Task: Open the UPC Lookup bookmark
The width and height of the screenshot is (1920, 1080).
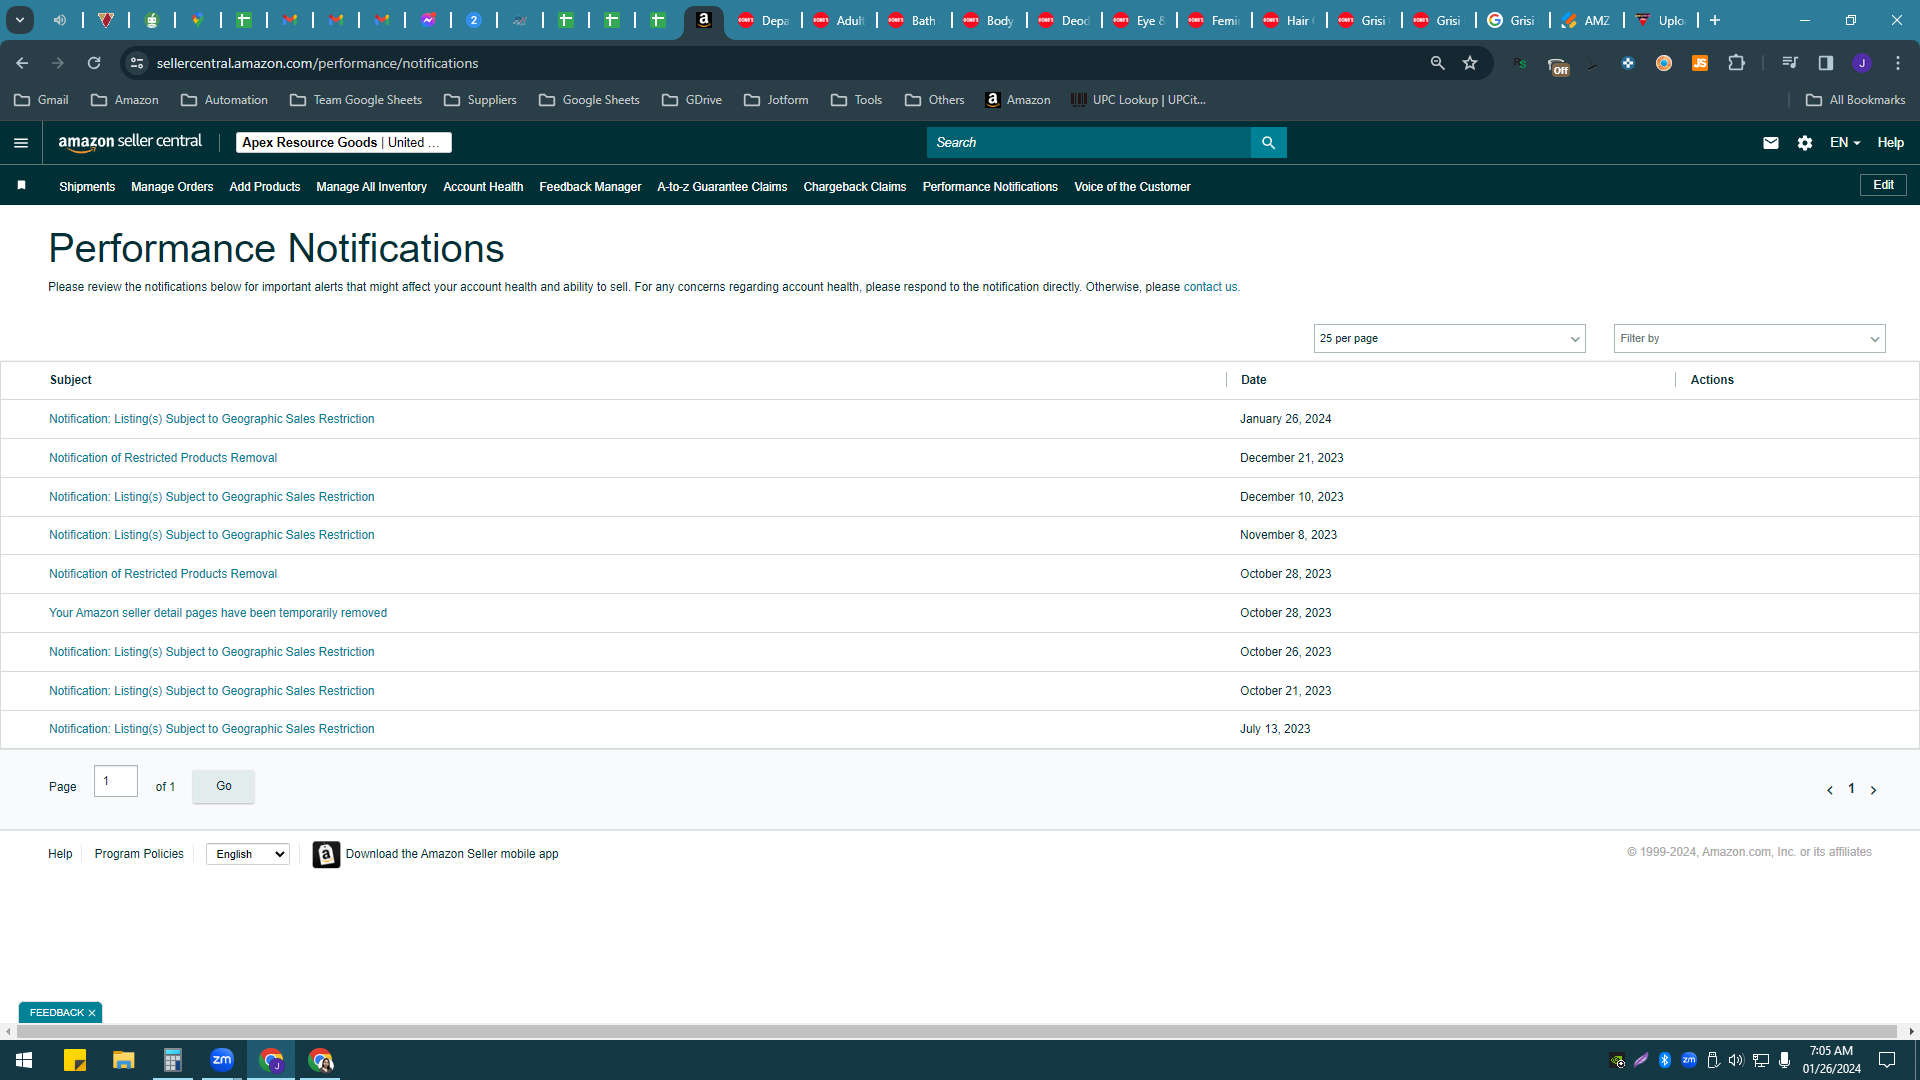Action: coord(1138,100)
